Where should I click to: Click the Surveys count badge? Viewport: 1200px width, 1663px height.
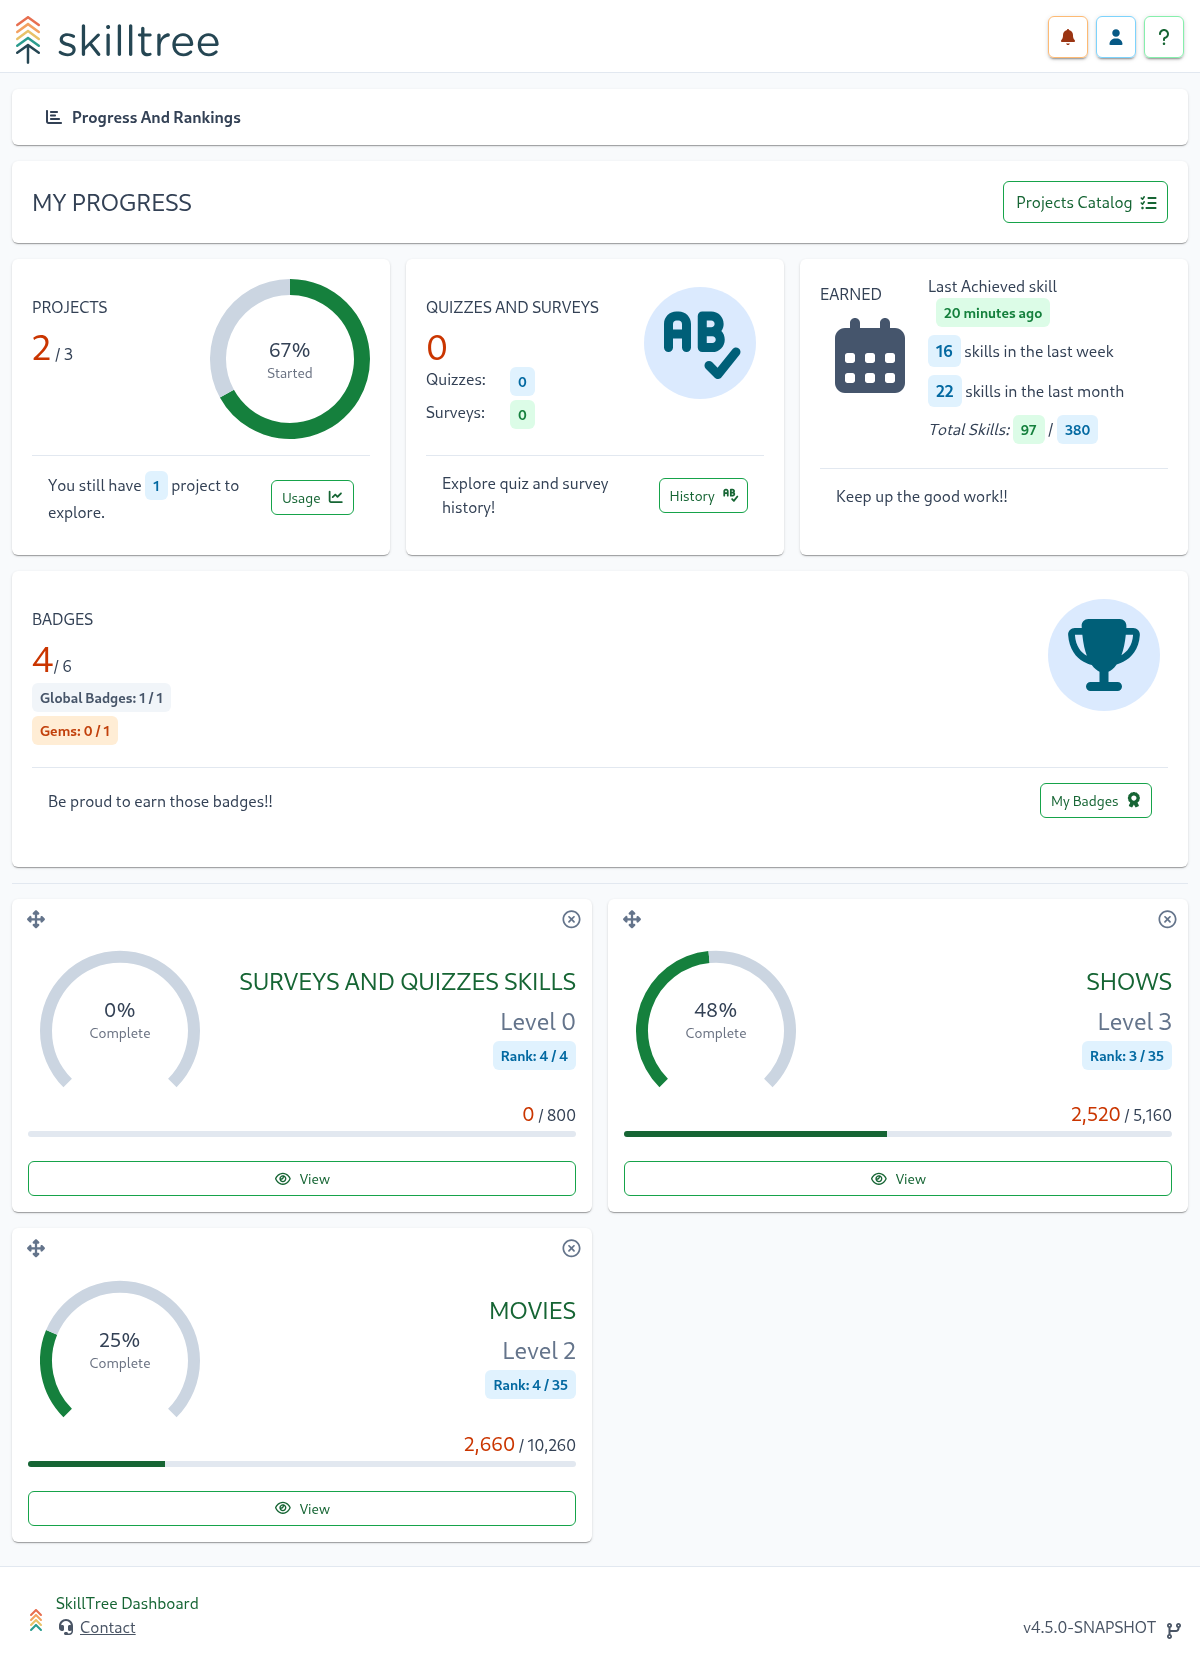(x=522, y=414)
